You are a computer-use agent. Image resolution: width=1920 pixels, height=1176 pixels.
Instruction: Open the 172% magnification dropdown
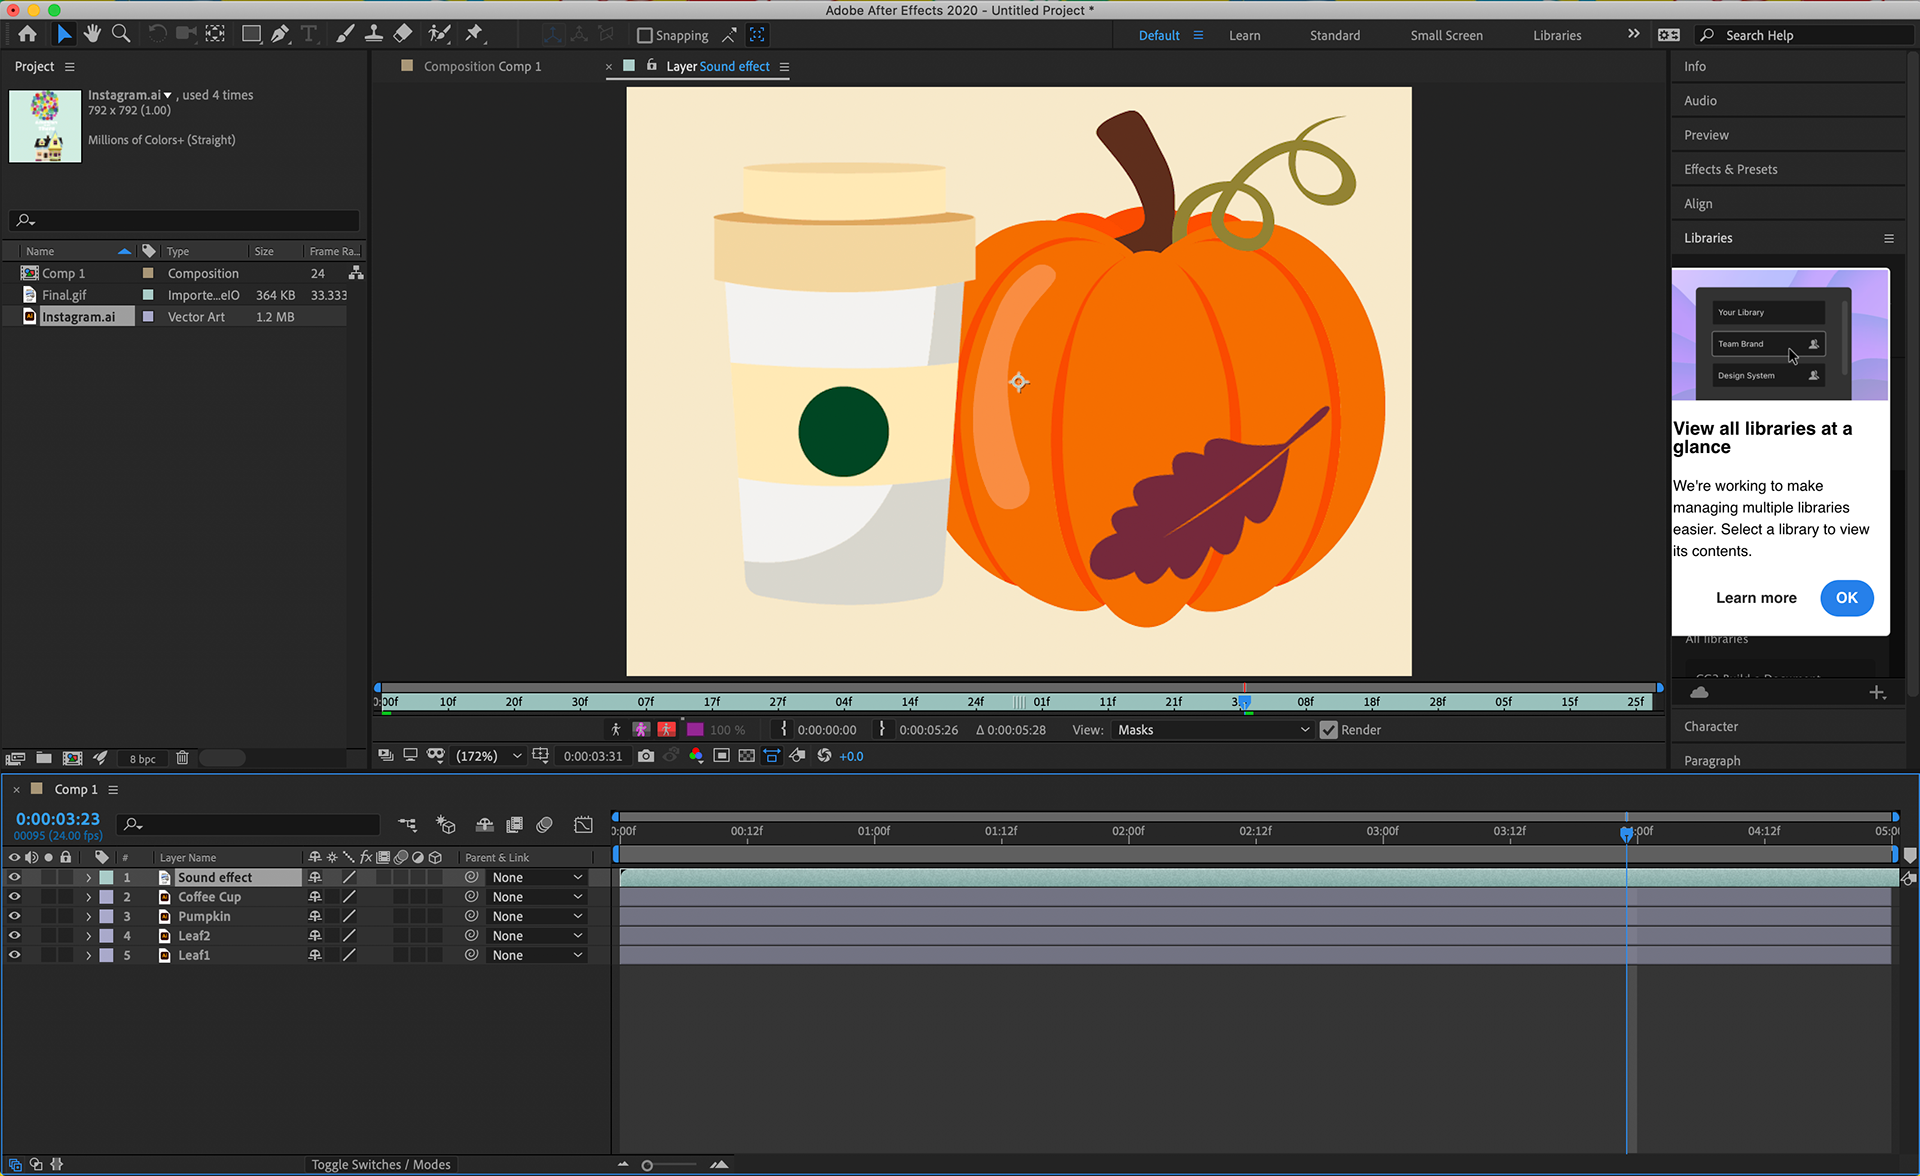tap(488, 756)
